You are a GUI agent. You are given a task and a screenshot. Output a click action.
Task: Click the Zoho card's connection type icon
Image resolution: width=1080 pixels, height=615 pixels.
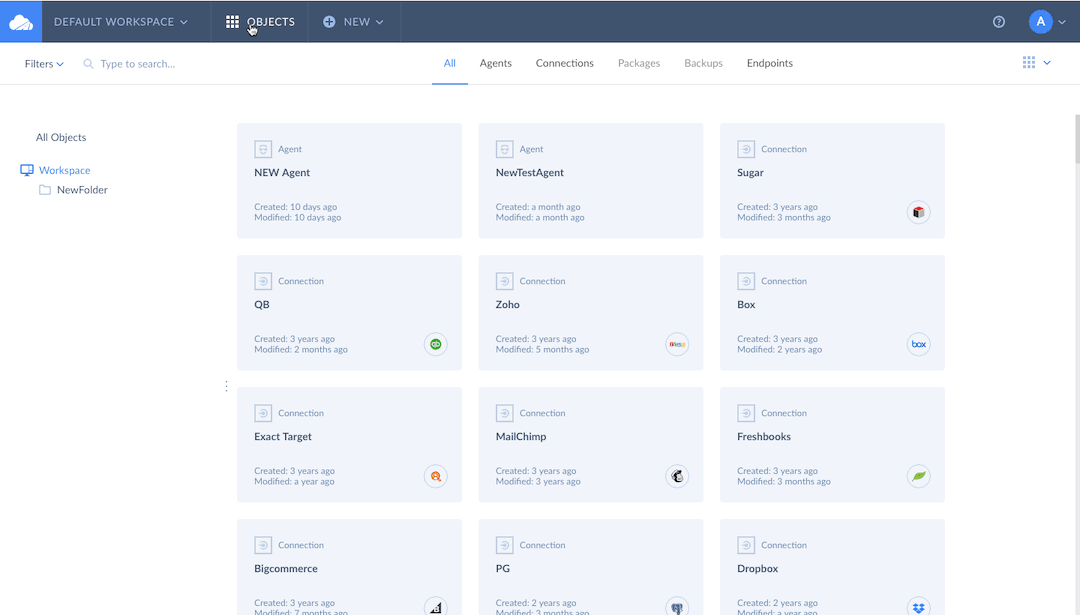click(x=504, y=281)
